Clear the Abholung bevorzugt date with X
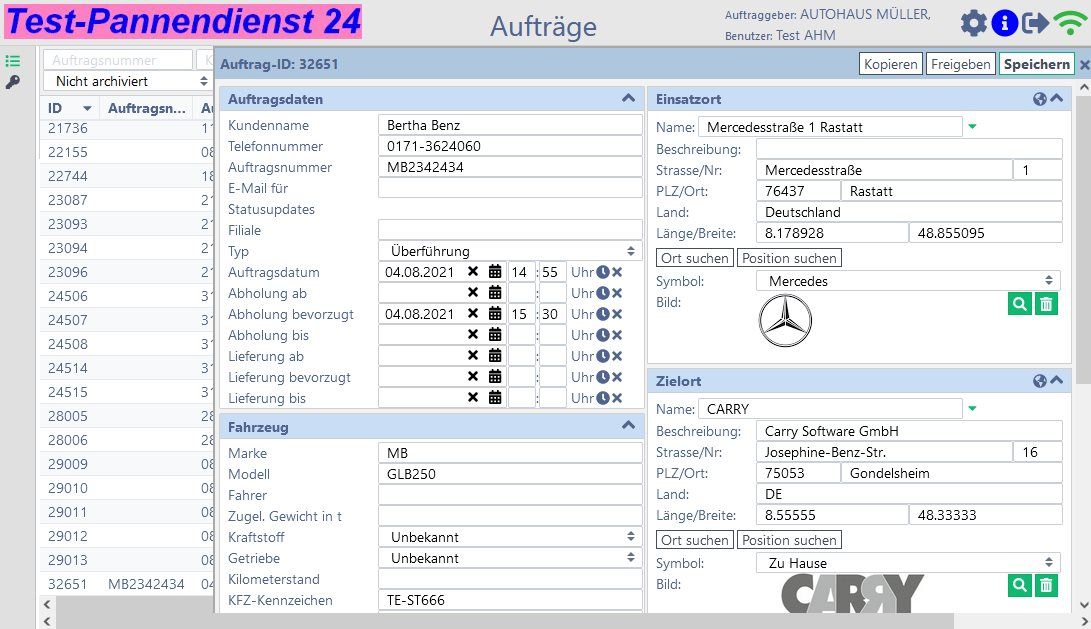 coord(472,314)
